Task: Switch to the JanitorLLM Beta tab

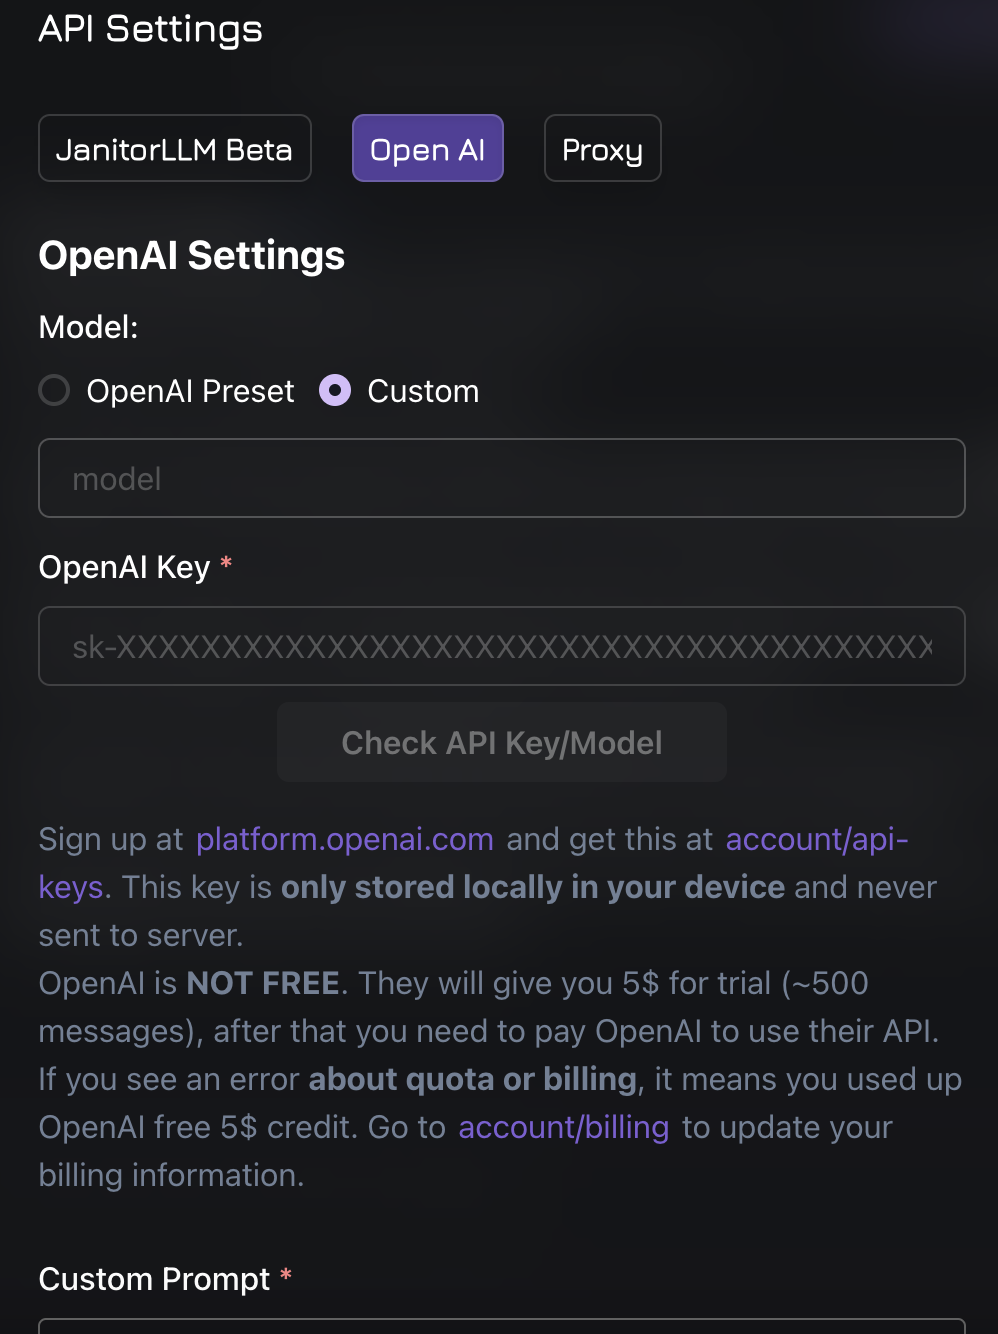Action: point(175,149)
